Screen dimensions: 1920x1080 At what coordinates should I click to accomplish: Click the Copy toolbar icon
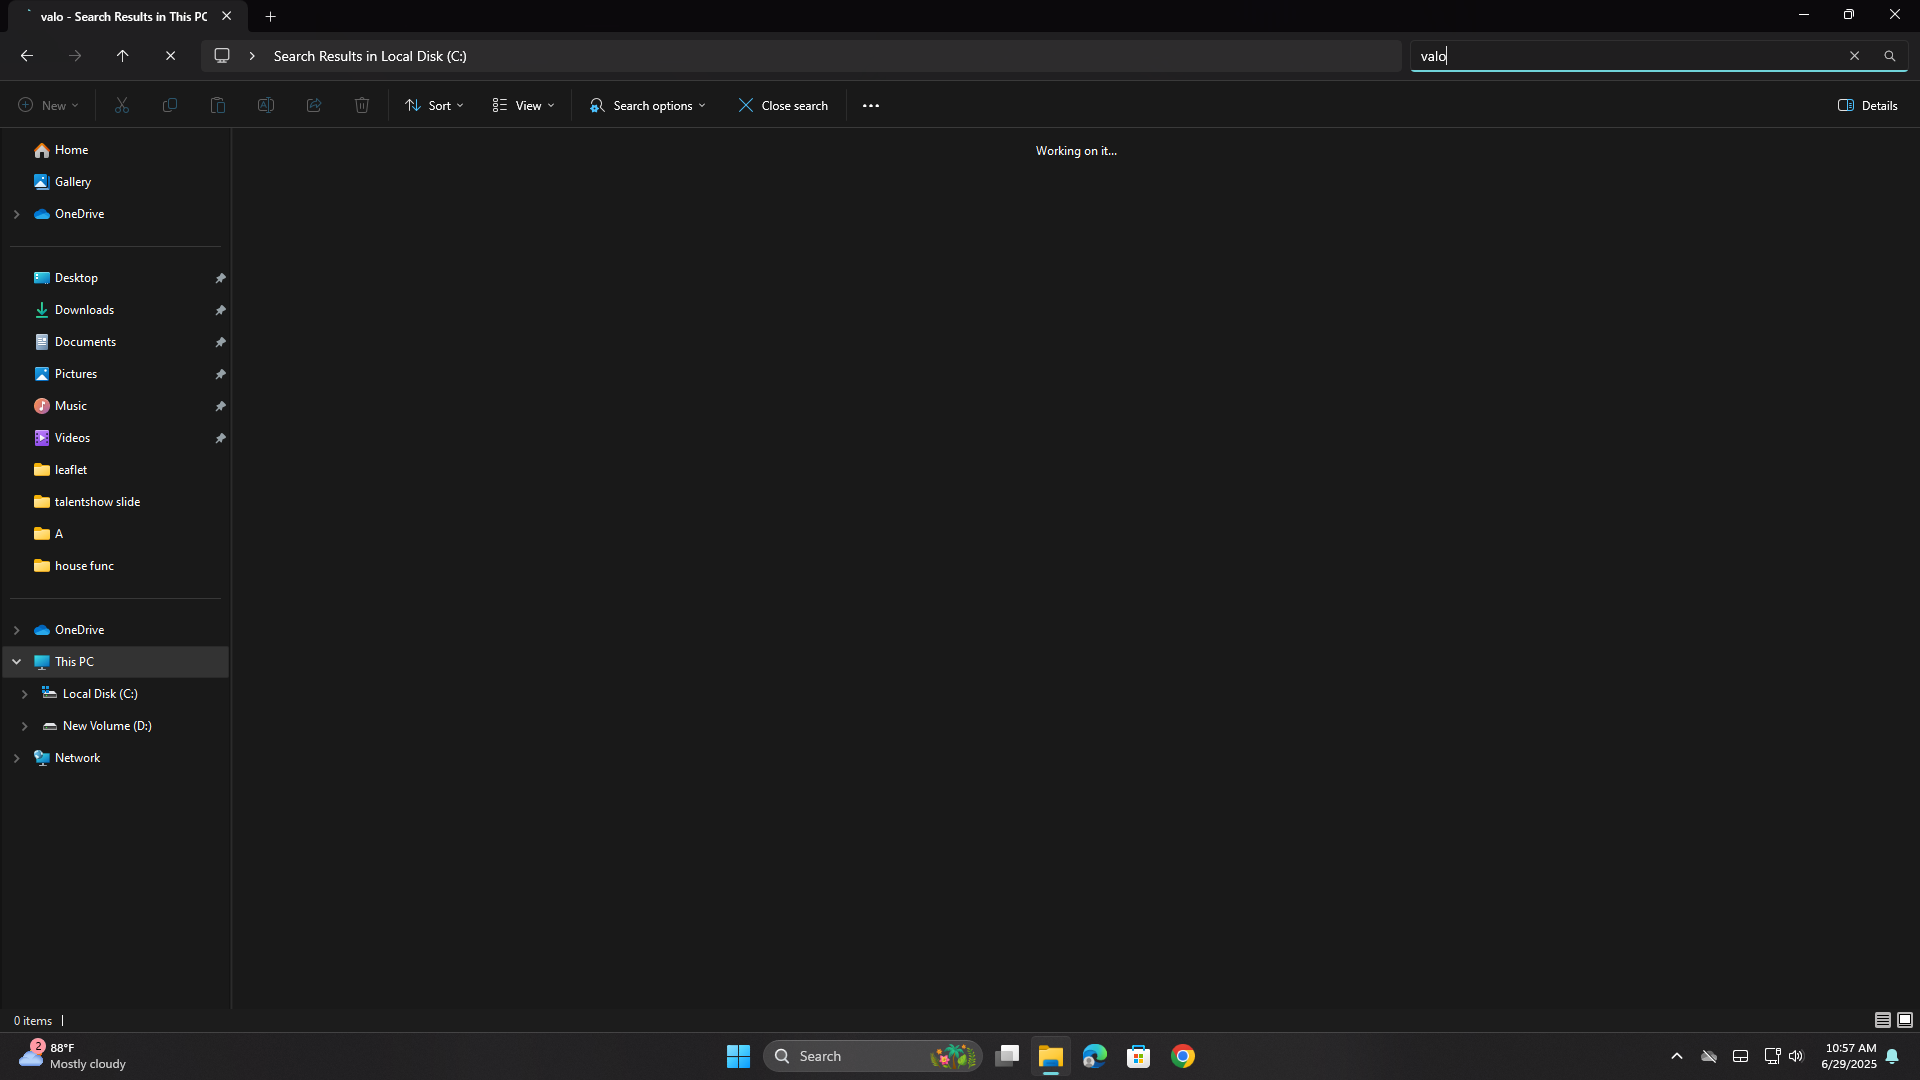[x=170, y=105]
